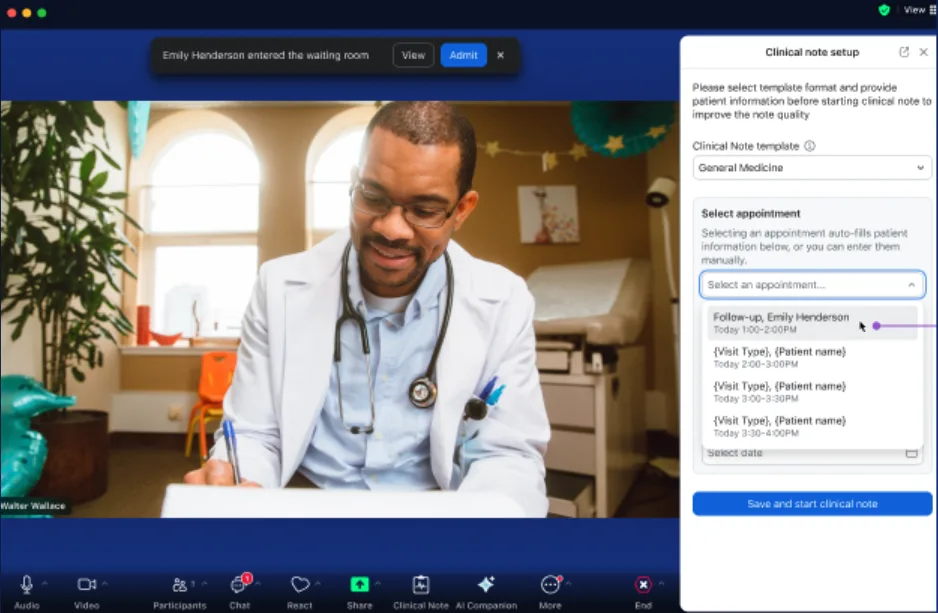Click the Clinical Note template info icon
Viewport: 938px width, 613px height.
pos(809,146)
